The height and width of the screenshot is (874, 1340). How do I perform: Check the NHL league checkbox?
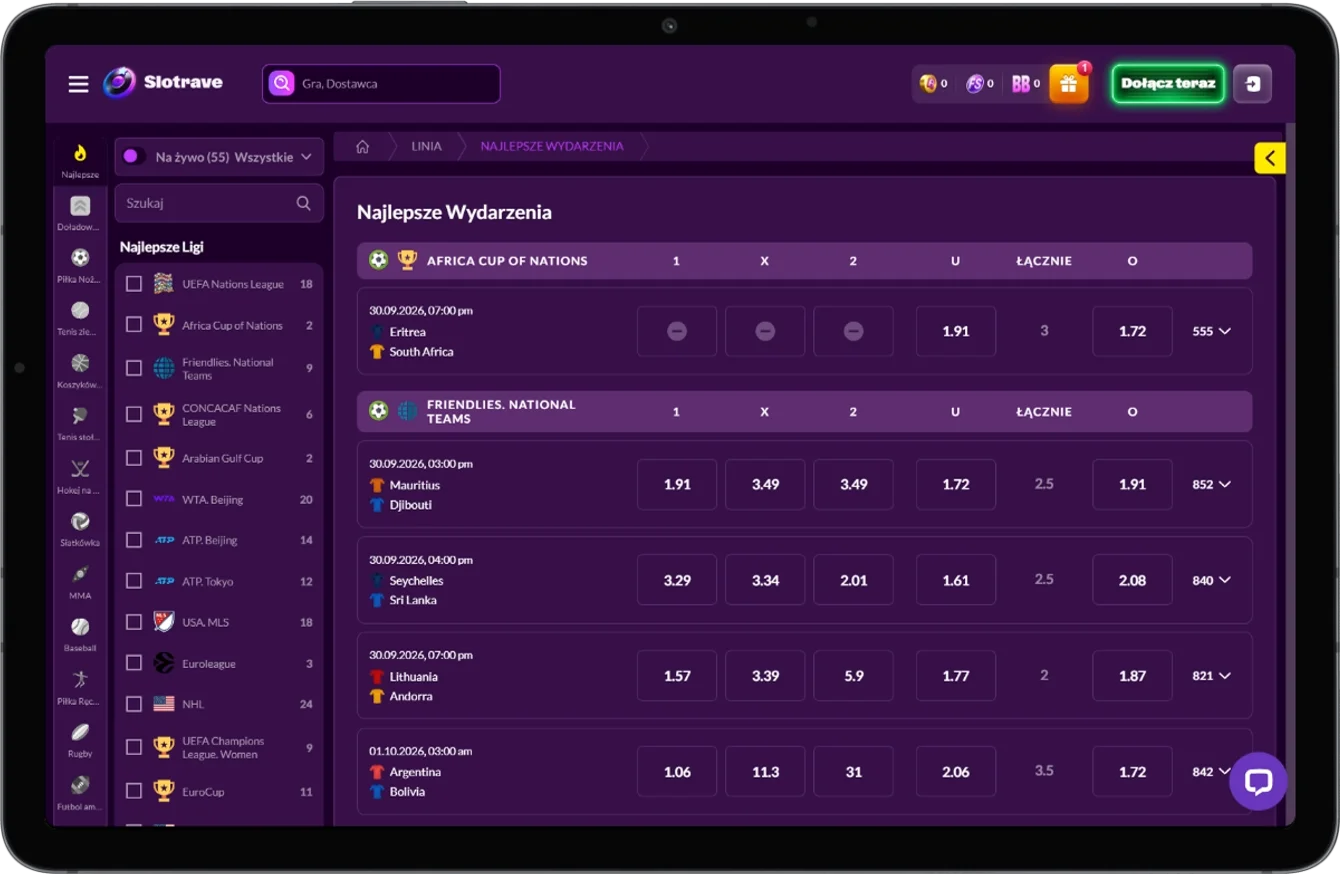tap(134, 704)
